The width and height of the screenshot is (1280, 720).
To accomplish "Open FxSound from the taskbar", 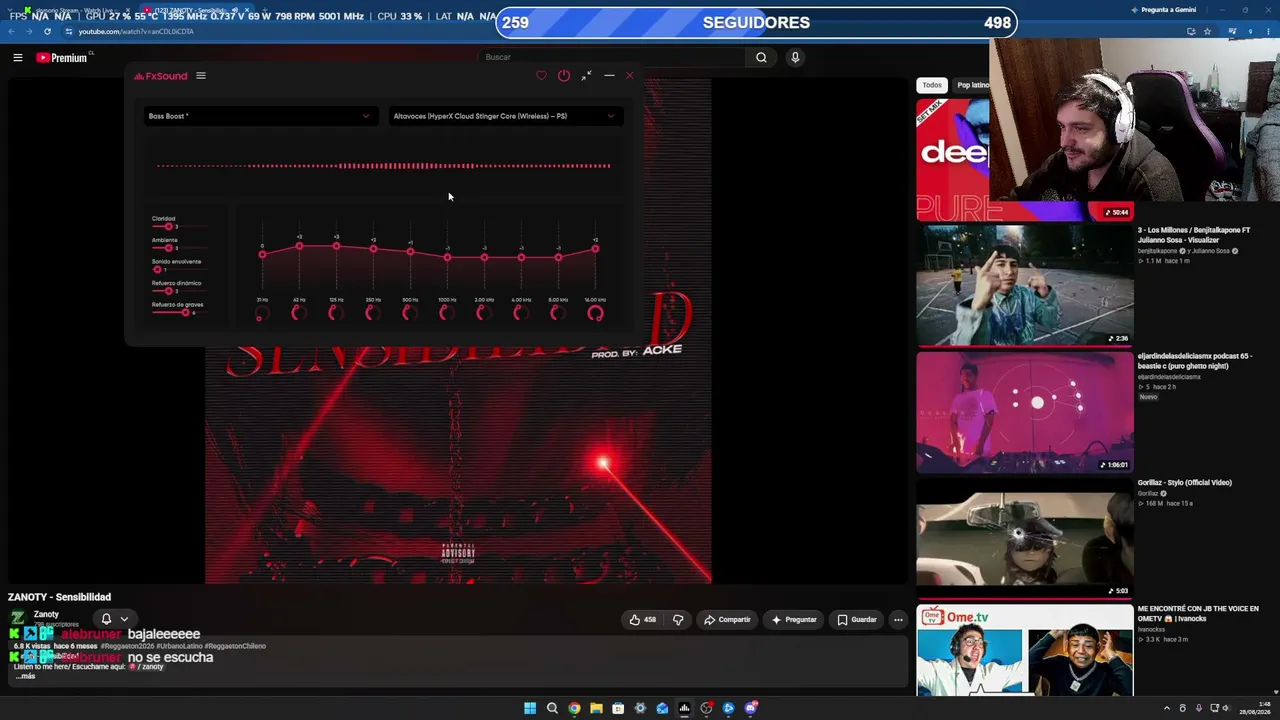I will pos(684,708).
